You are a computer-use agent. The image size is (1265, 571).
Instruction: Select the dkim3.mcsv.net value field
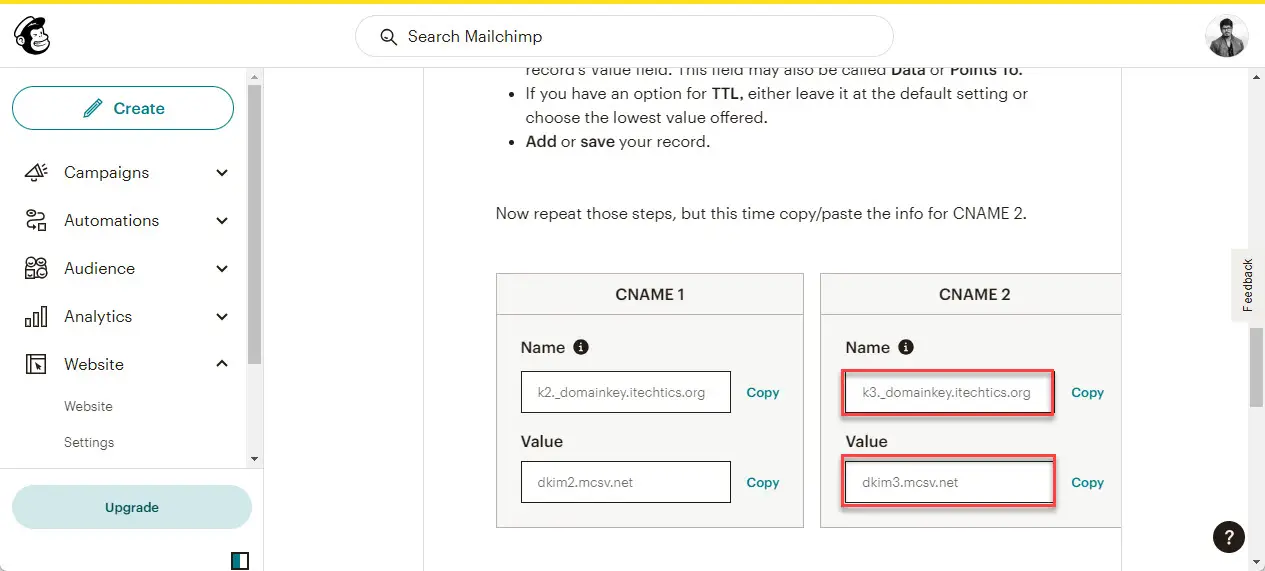pos(948,482)
